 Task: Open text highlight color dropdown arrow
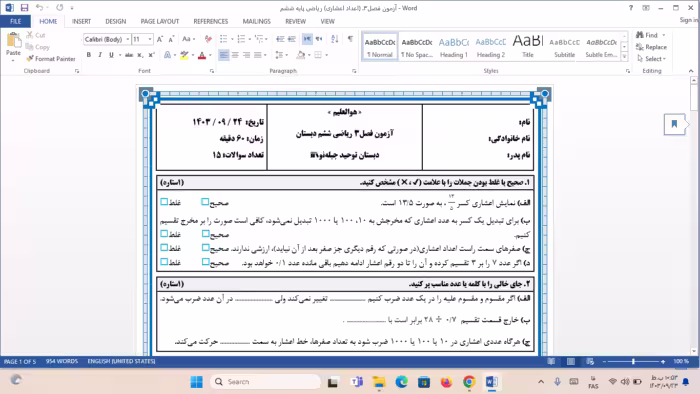coord(192,55)
